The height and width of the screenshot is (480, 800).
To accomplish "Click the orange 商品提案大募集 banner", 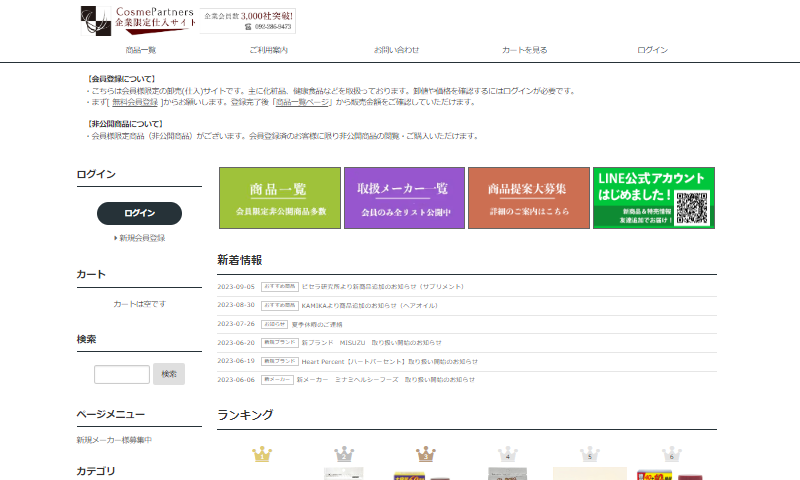I will point(529,198).
